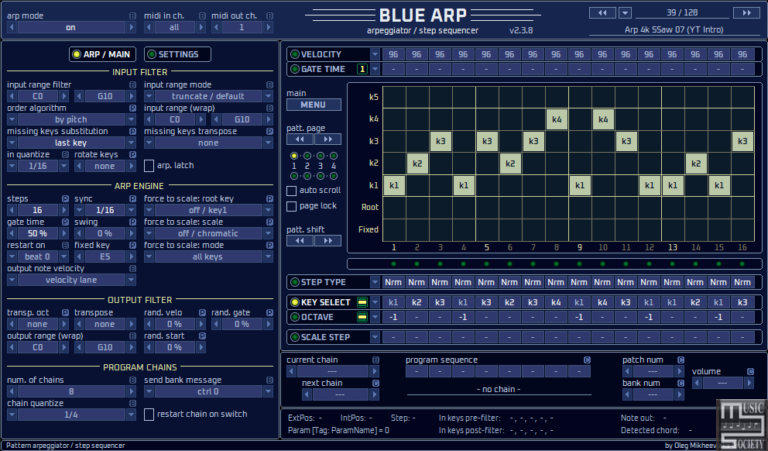The height and width of the screenshot is (451, 768).
Task: Open missing keys substitution 'last key' dropdown
Action: tap(71, 143)
